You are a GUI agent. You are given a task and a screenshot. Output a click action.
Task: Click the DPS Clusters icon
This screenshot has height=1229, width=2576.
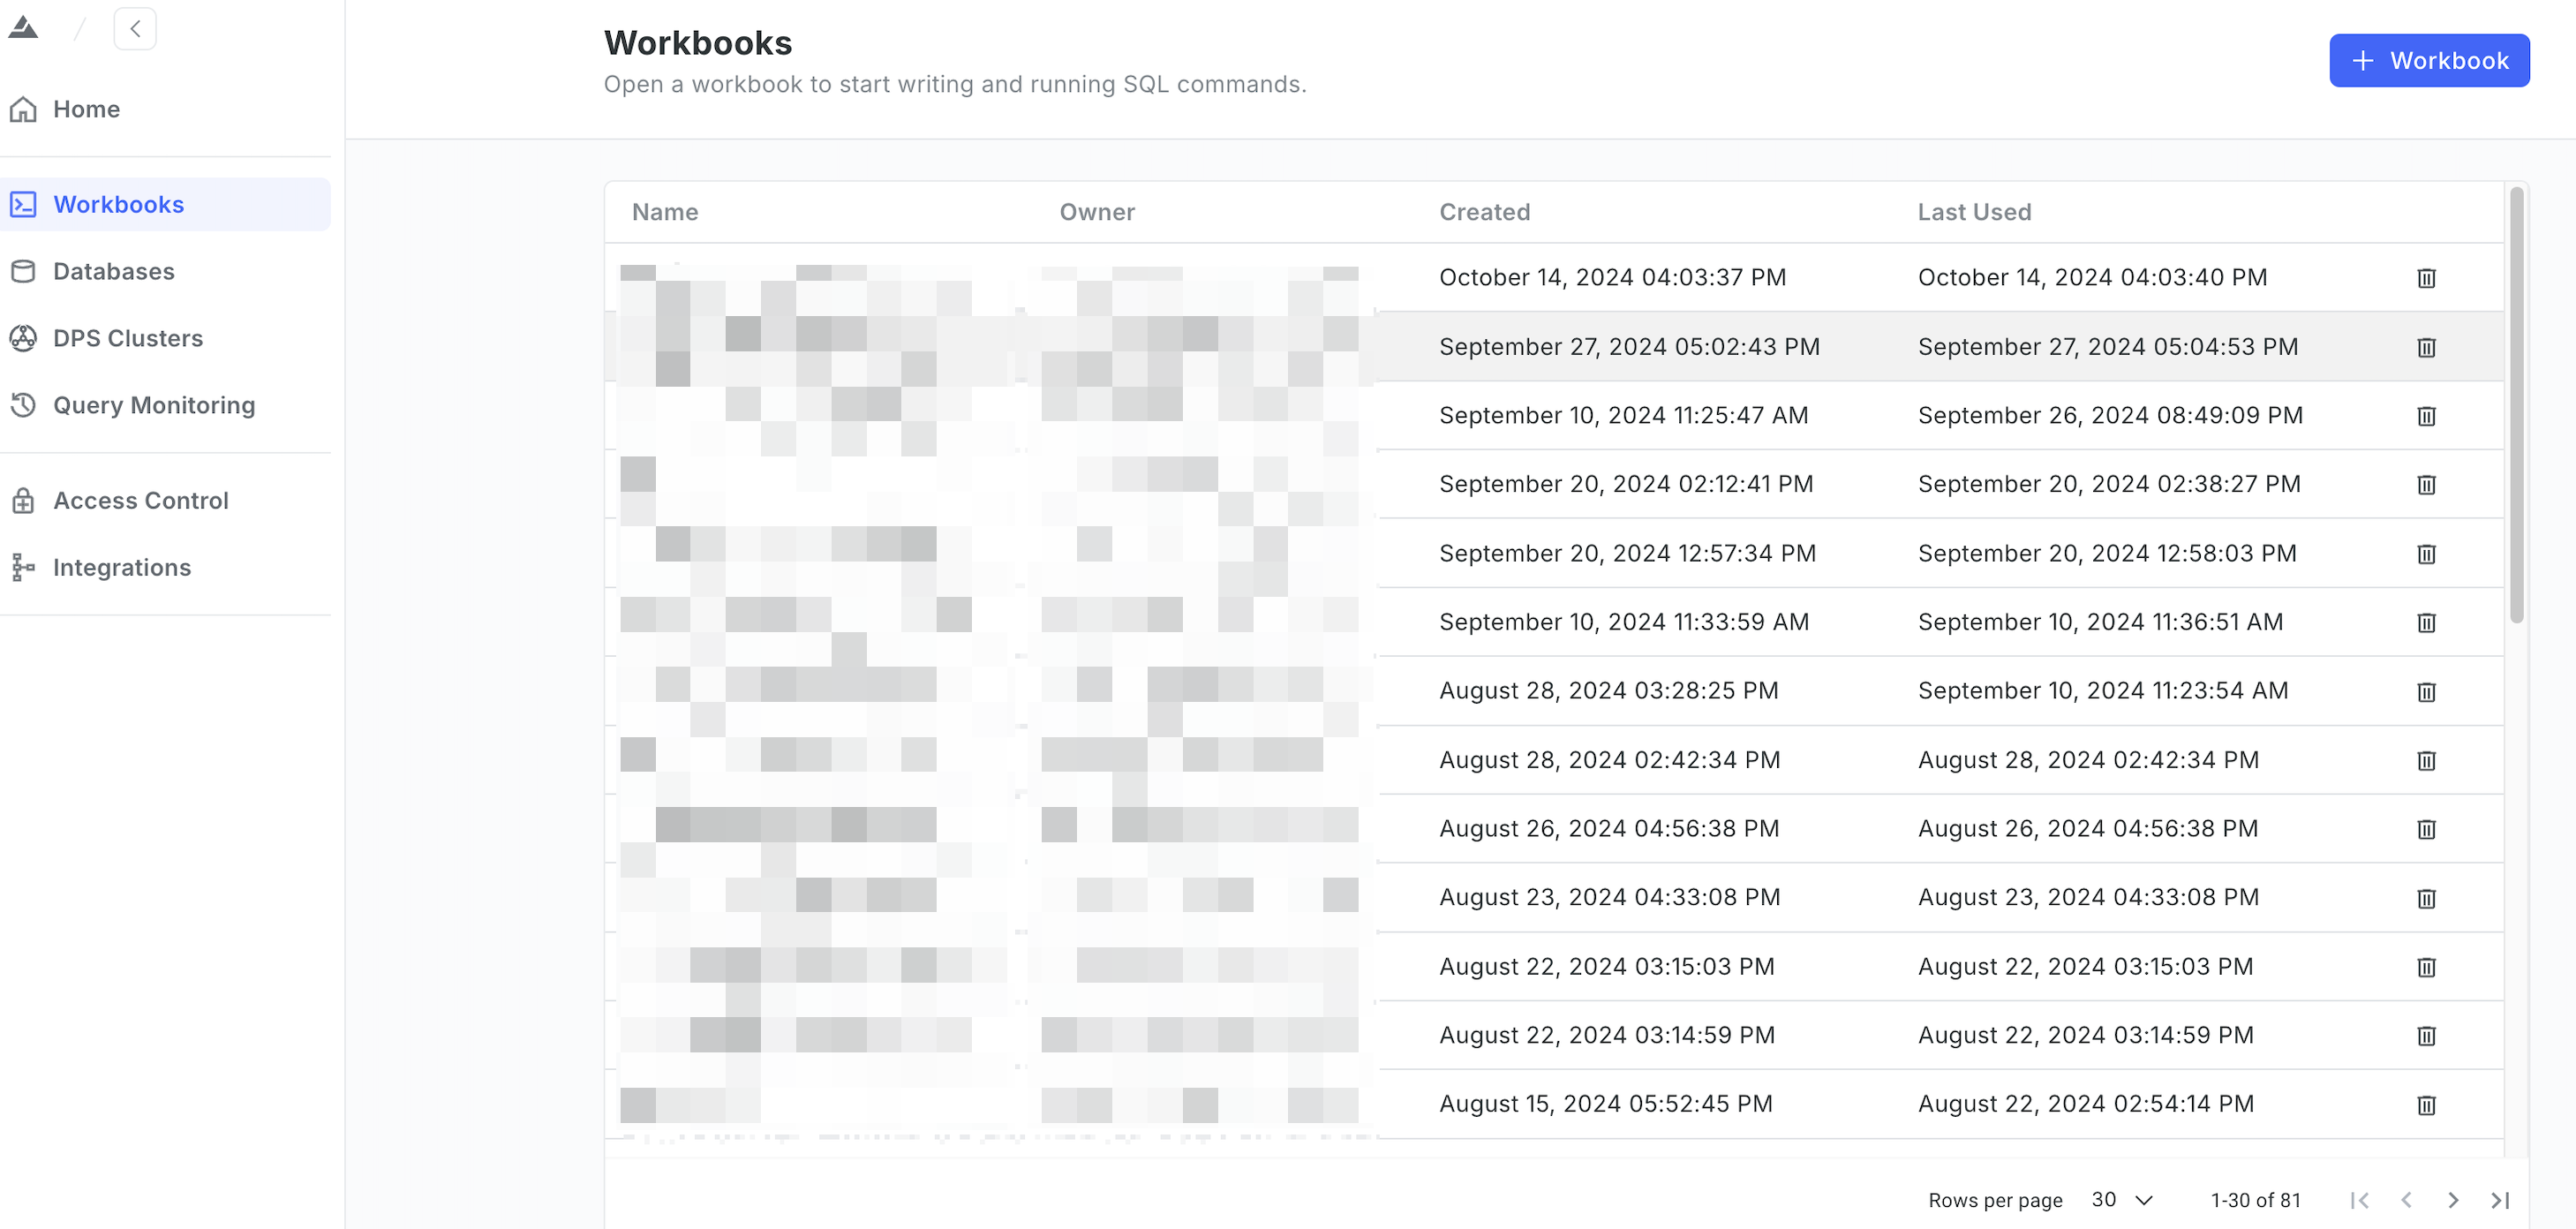23,338
